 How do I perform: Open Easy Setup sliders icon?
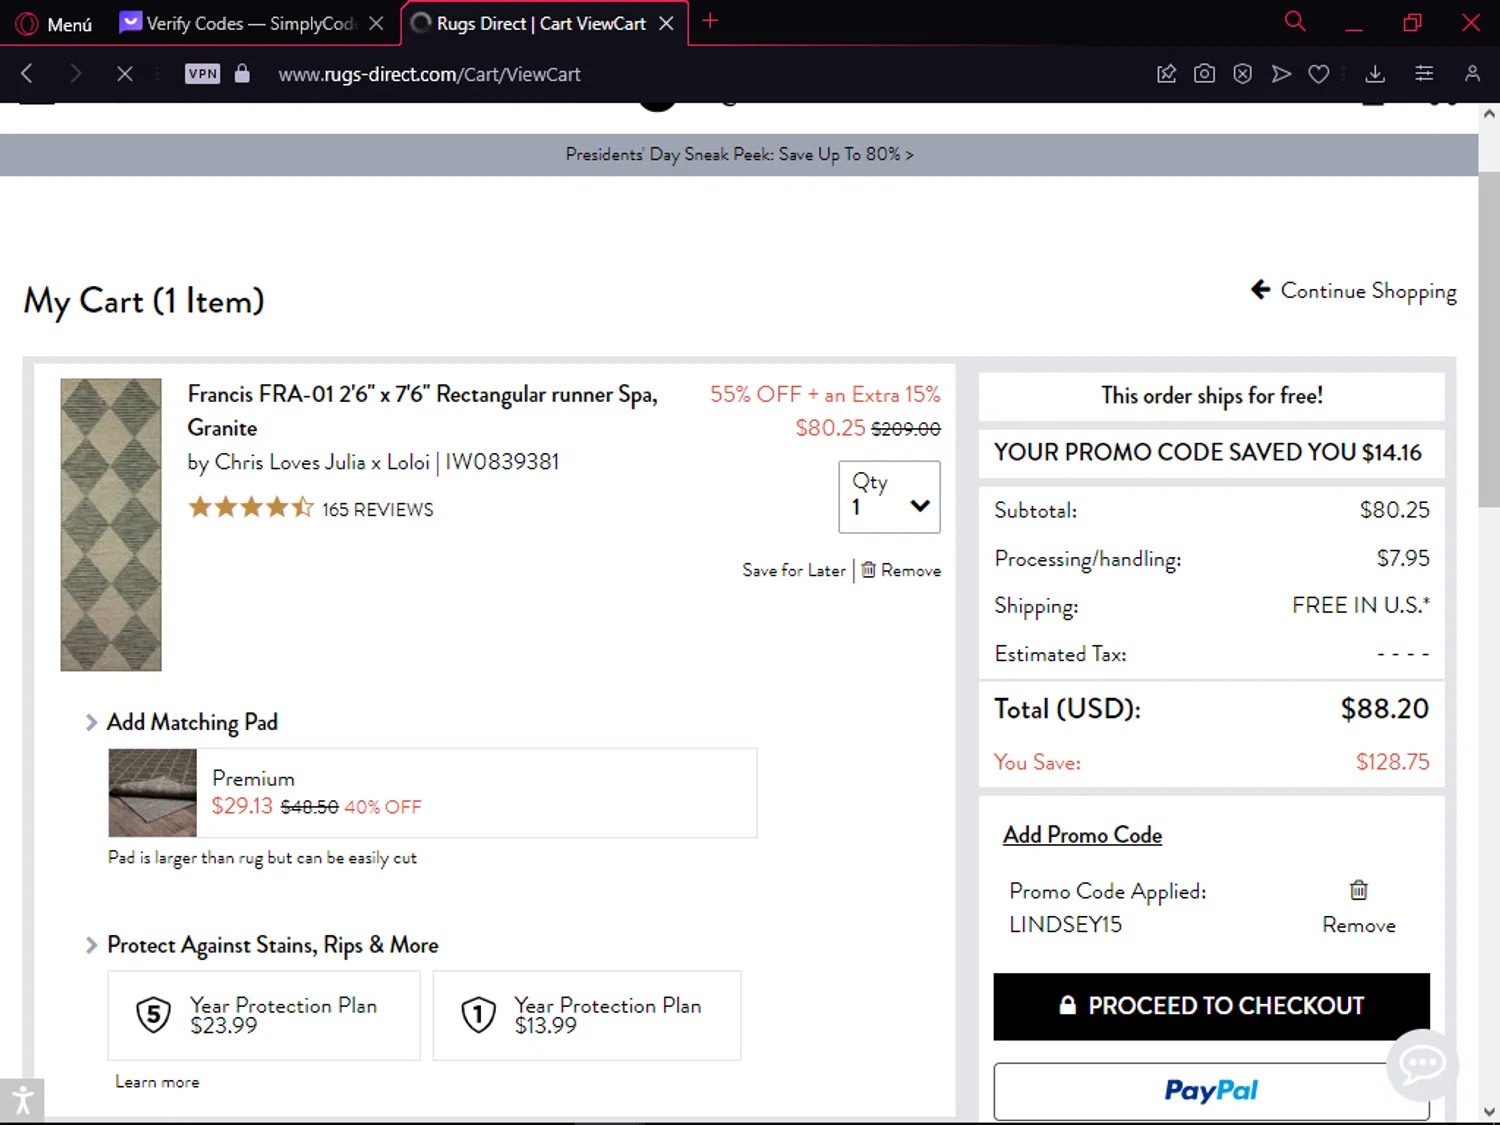1424,73
